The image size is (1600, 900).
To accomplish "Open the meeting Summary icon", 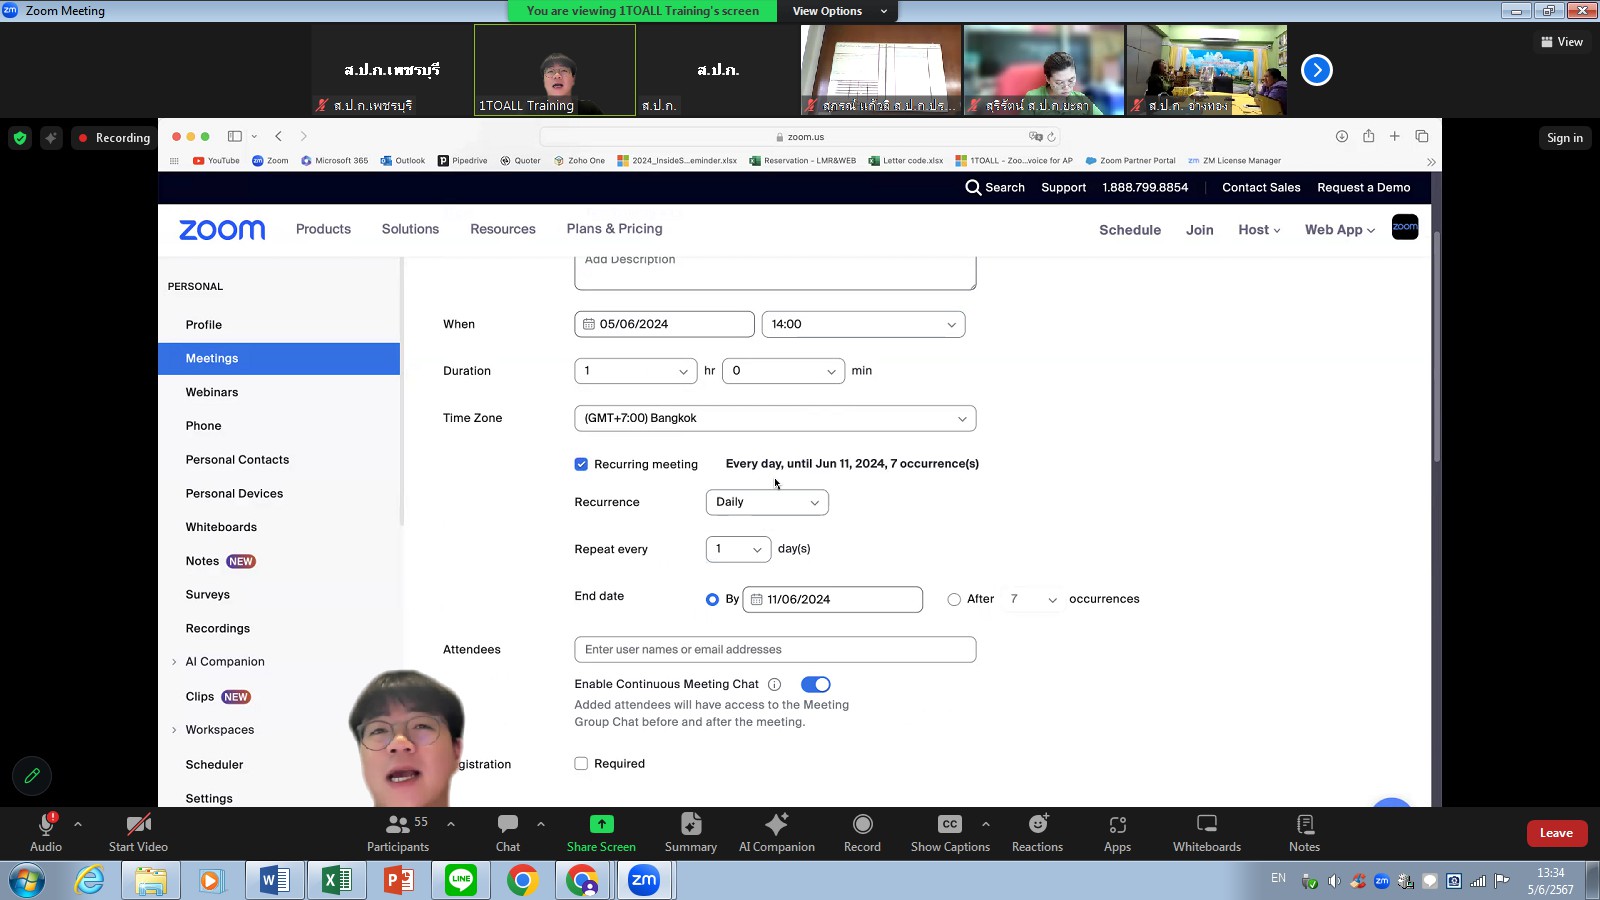I will (691, 824).
